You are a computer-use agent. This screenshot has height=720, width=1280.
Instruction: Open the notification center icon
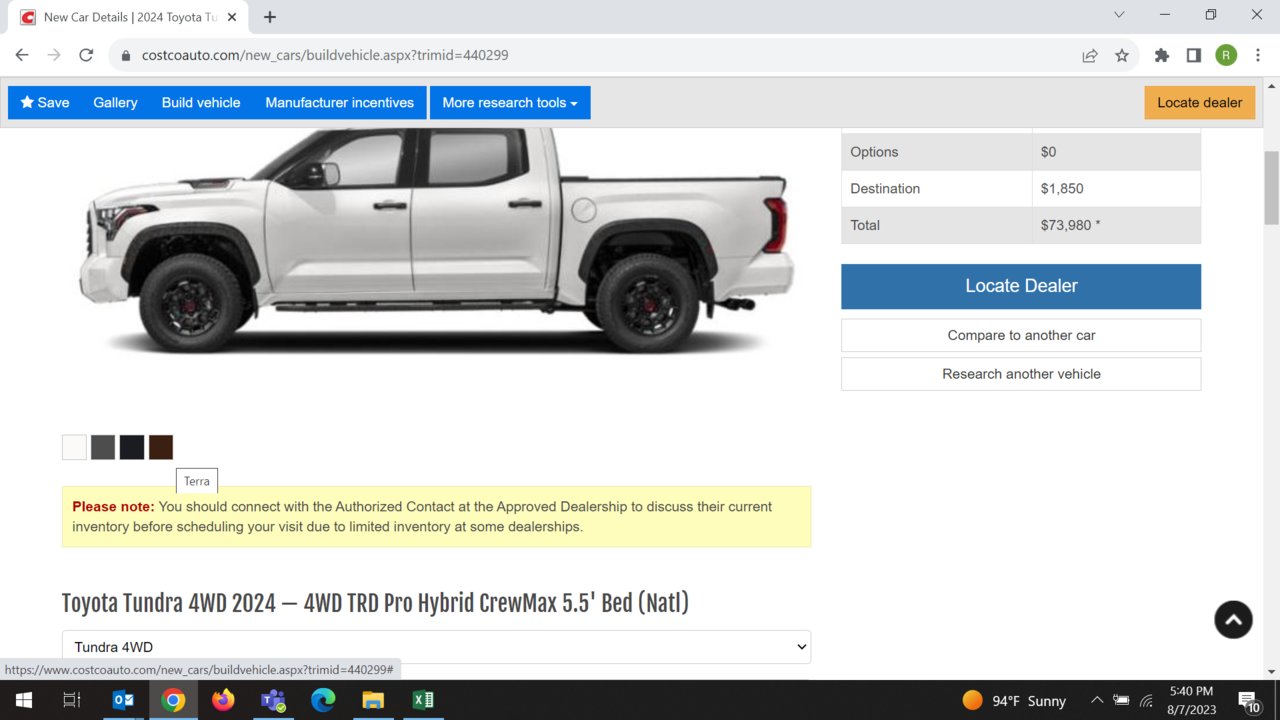tap(1248, 700)
